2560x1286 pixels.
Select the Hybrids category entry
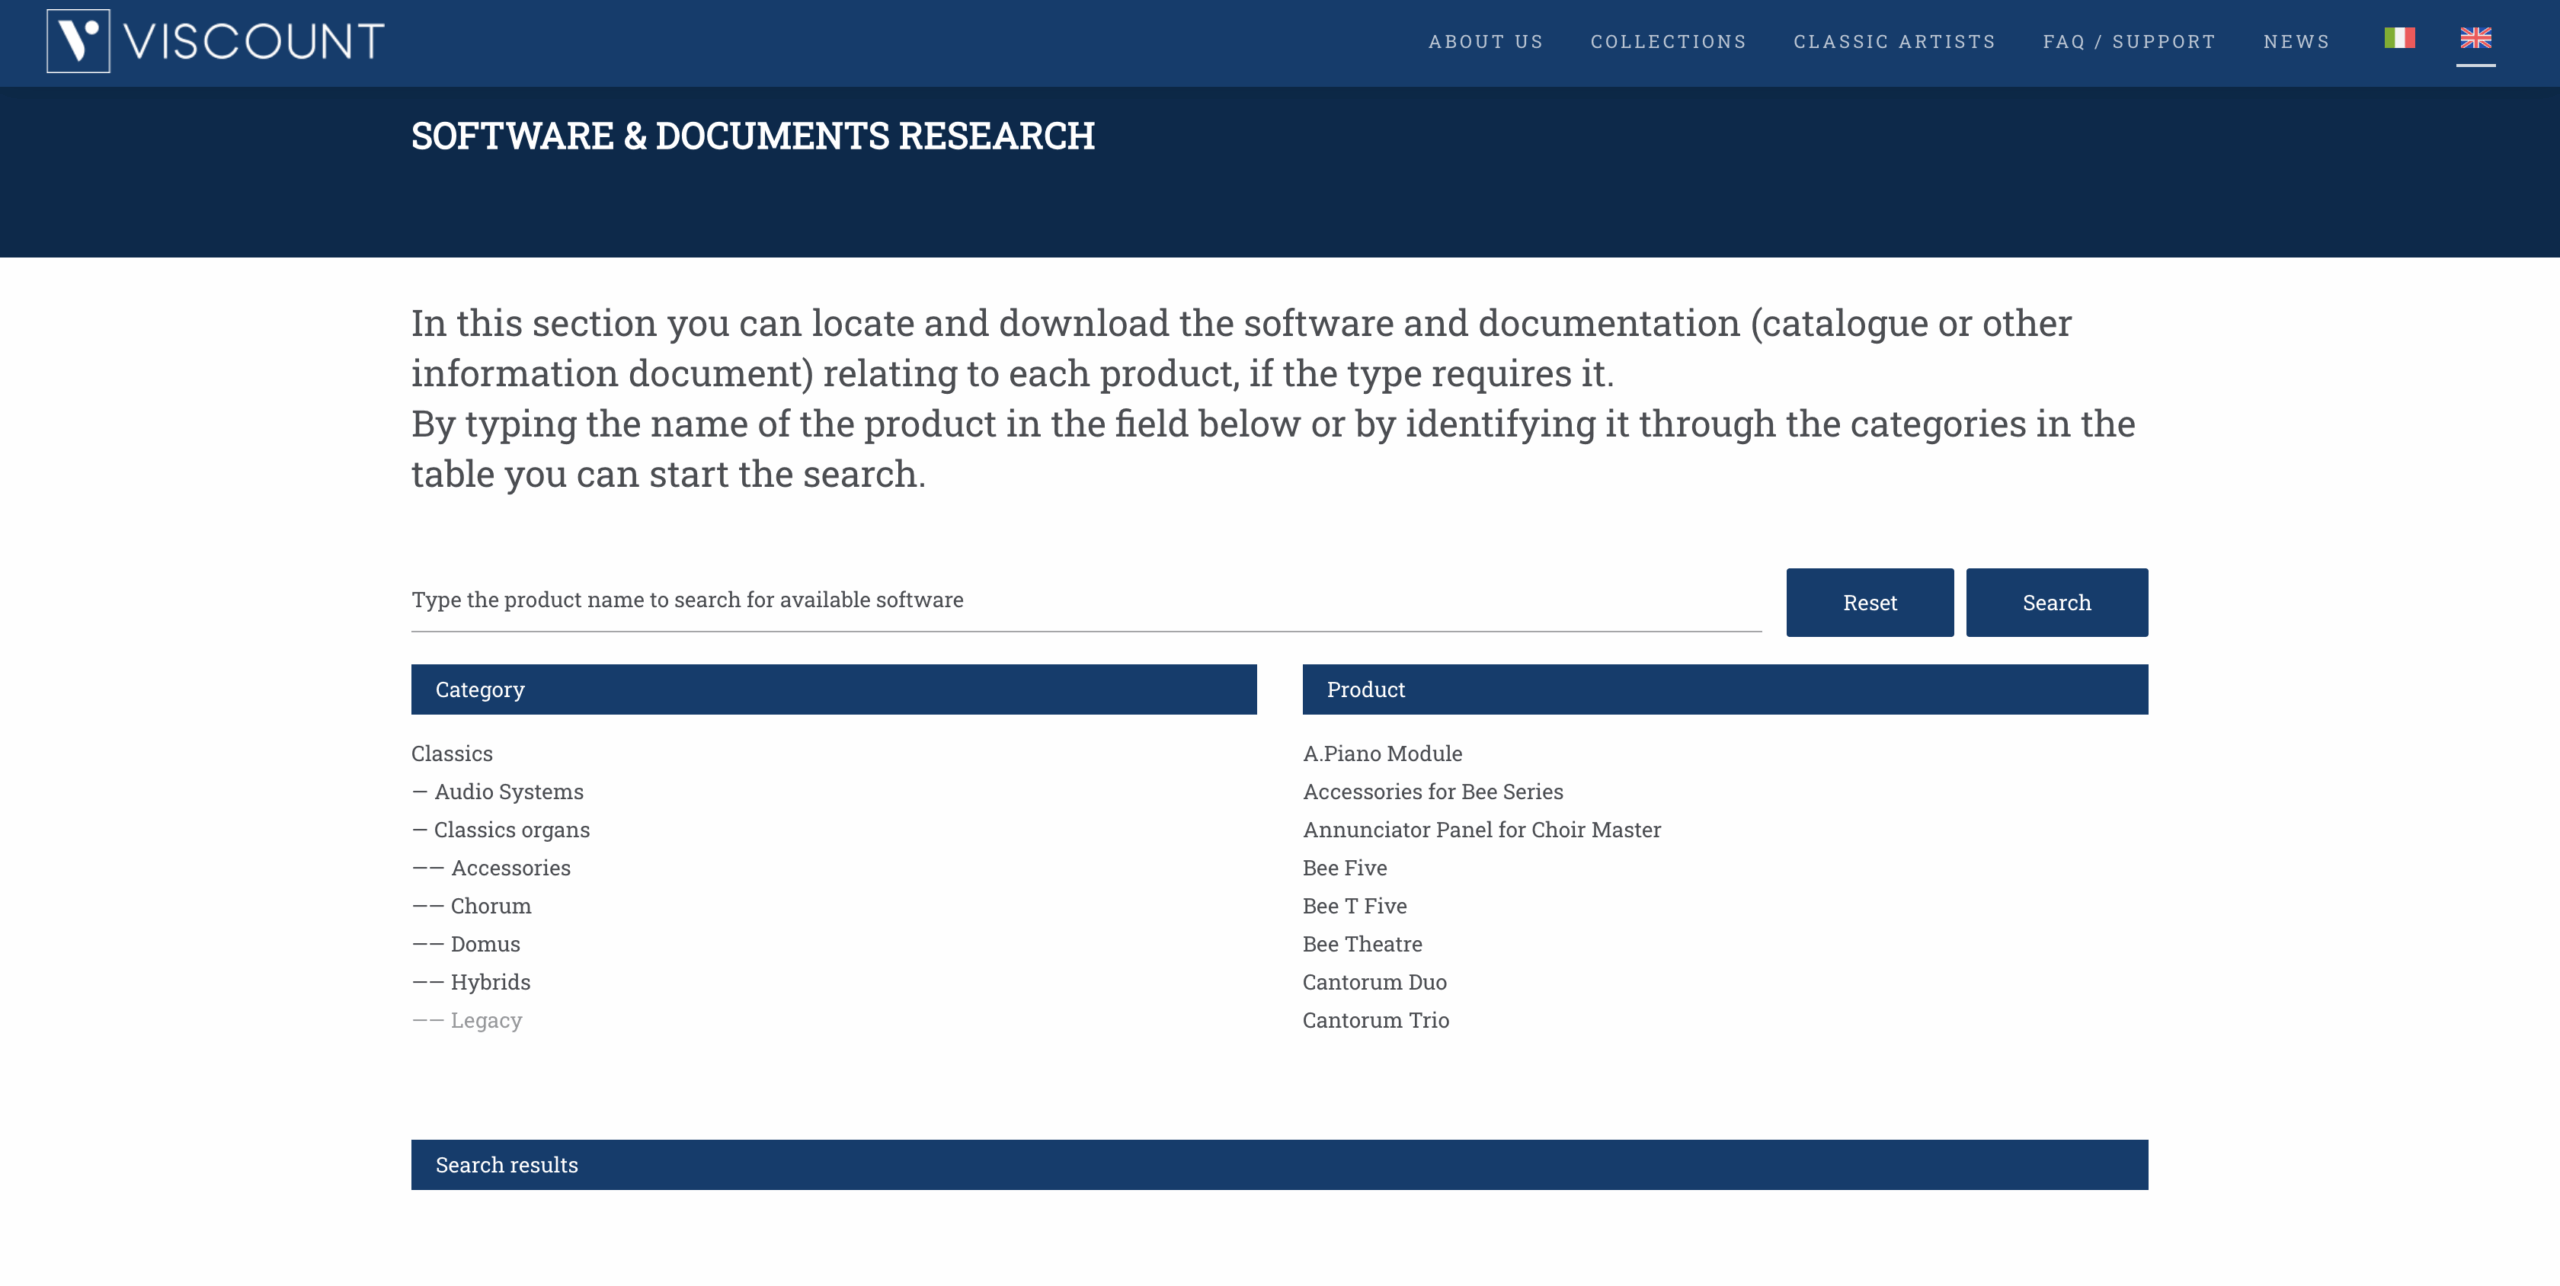(x=490, y=982)
